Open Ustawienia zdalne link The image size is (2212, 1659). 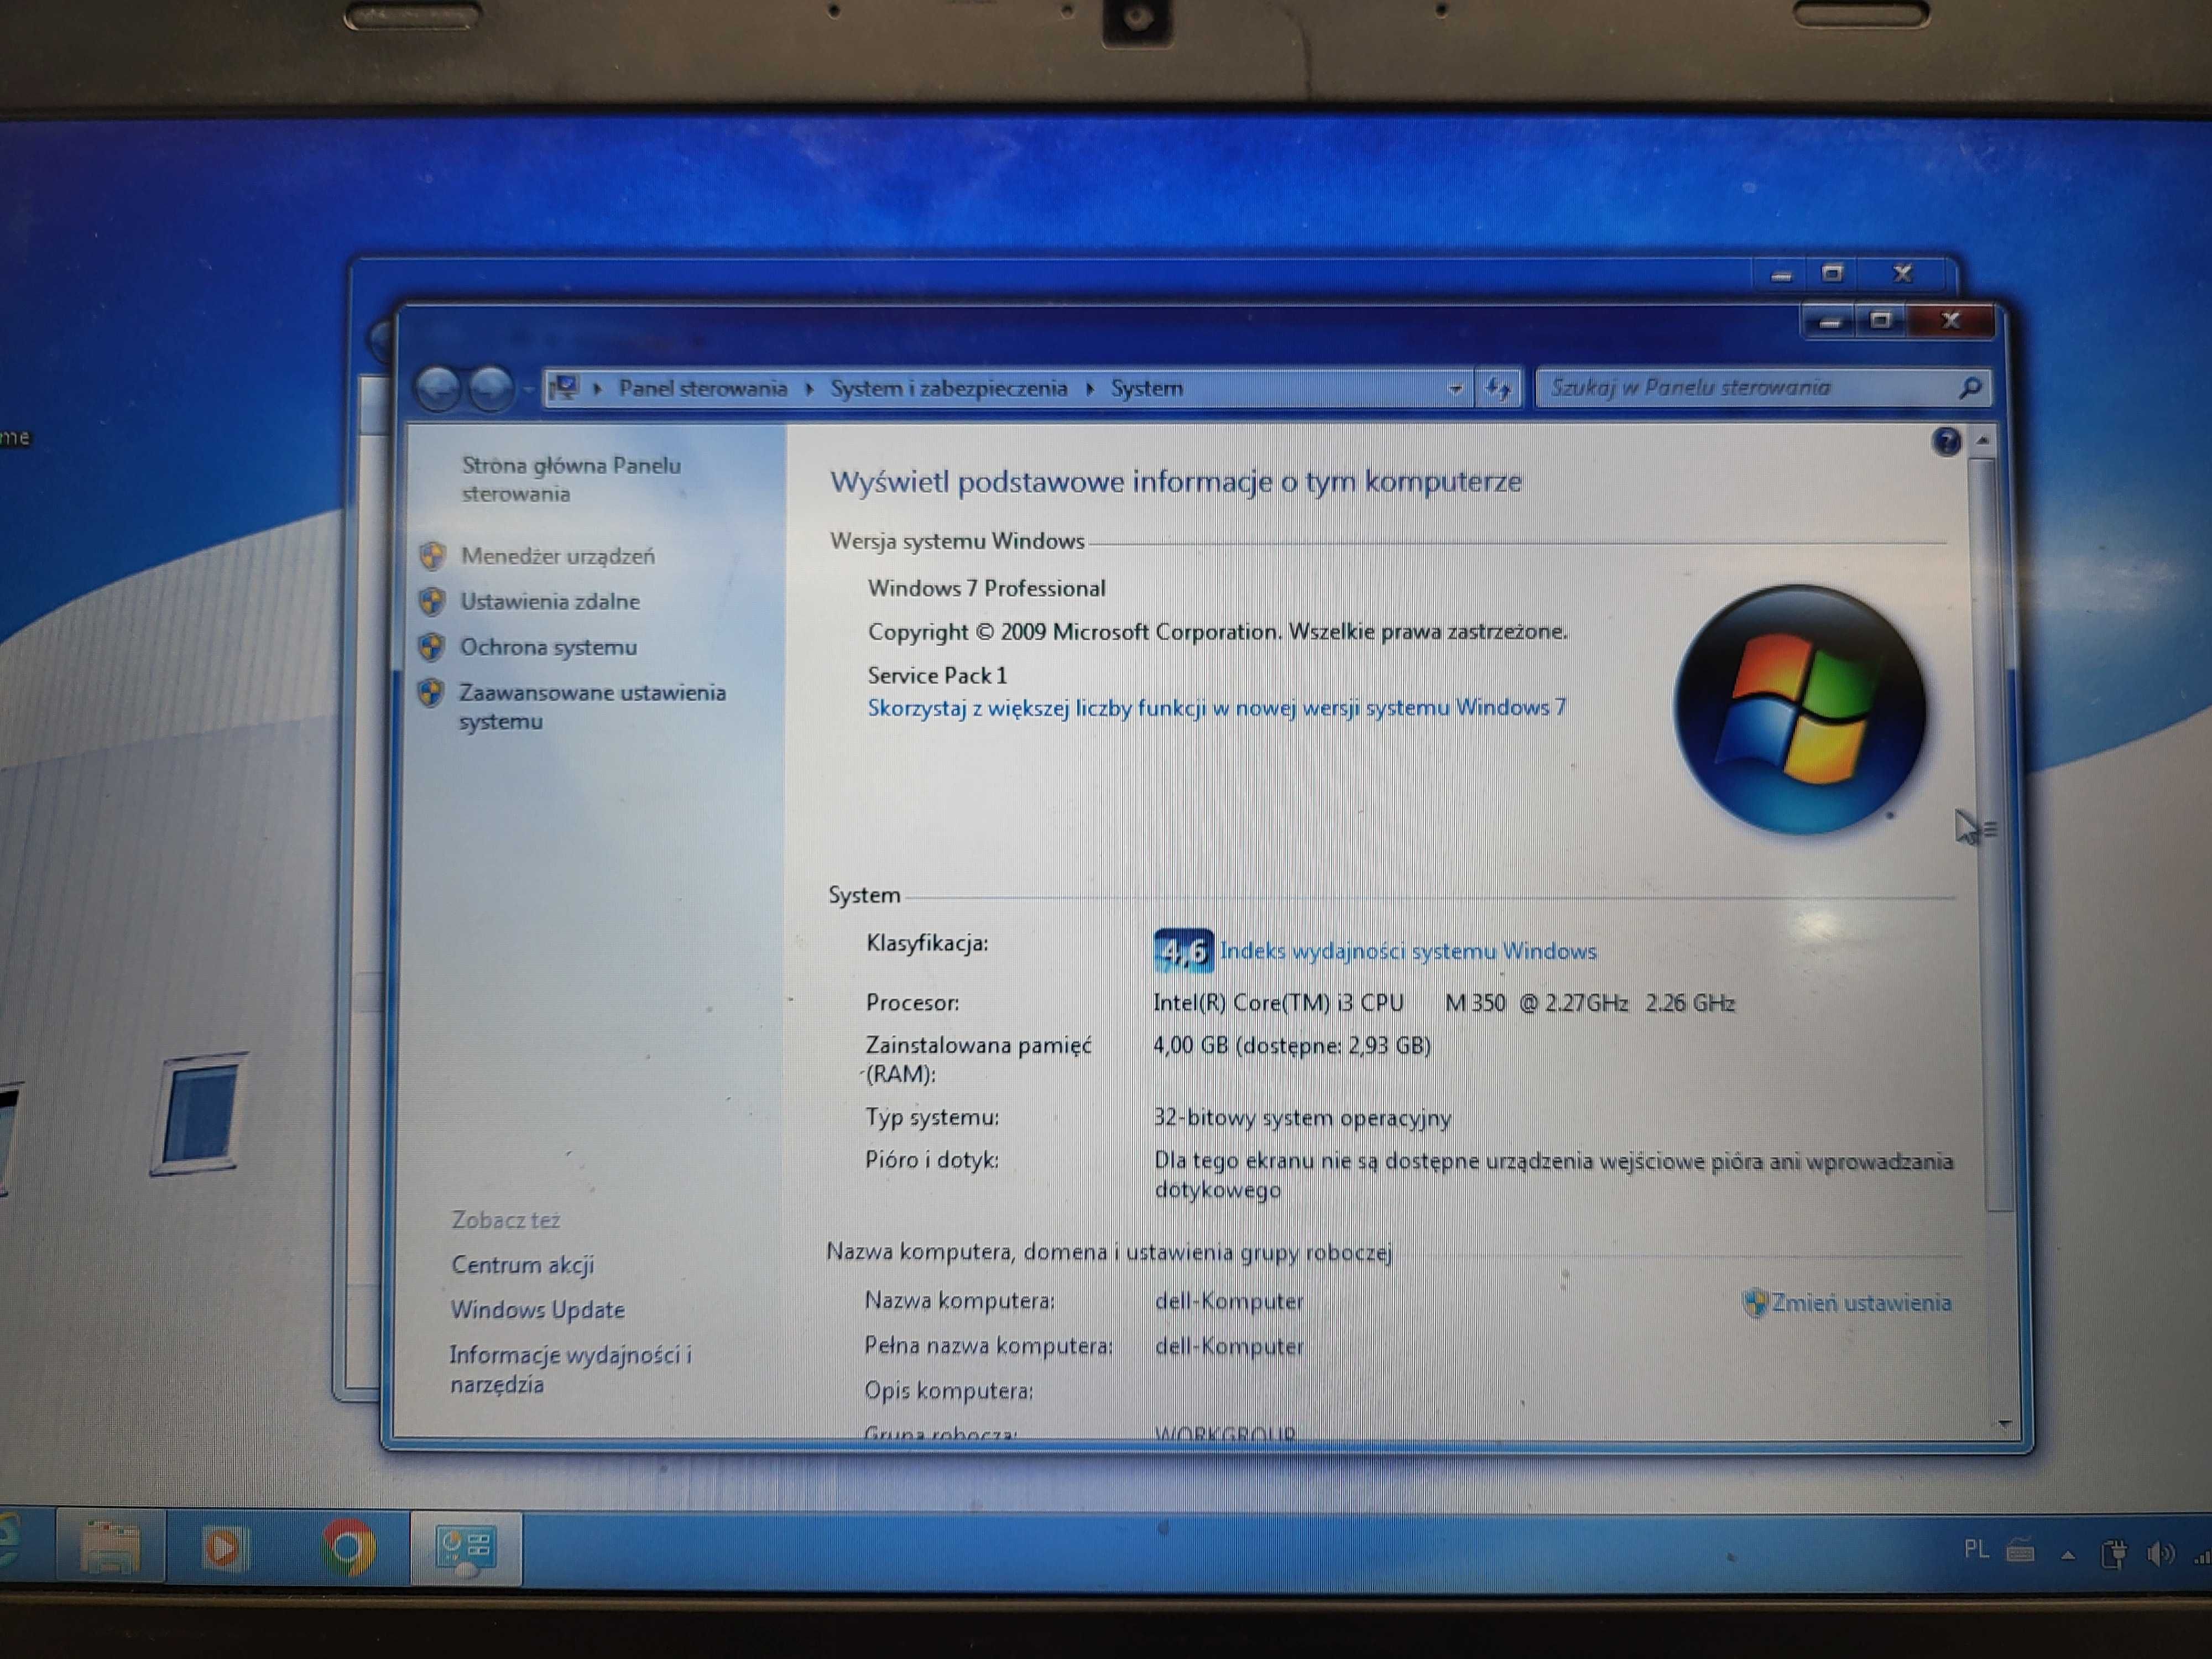click(x=550, y=601)
